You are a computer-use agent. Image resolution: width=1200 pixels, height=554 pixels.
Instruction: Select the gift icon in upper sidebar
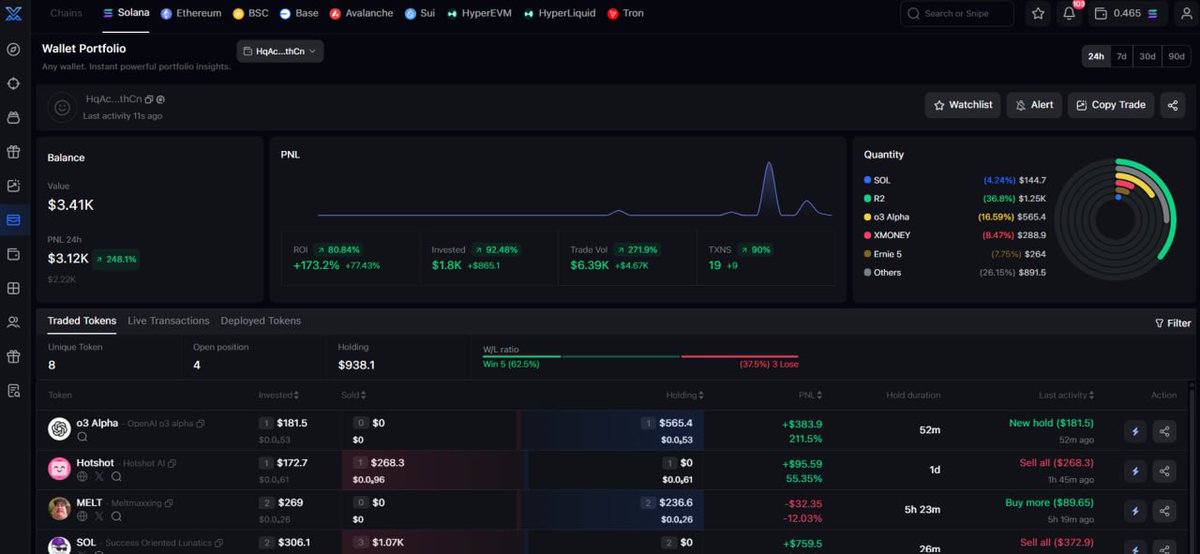tap(13, 152)
